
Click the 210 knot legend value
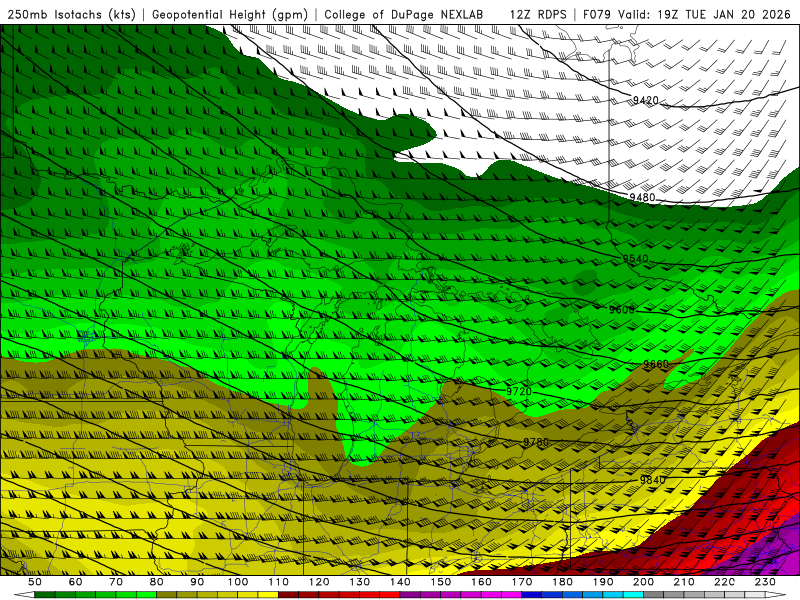[684, 582]
